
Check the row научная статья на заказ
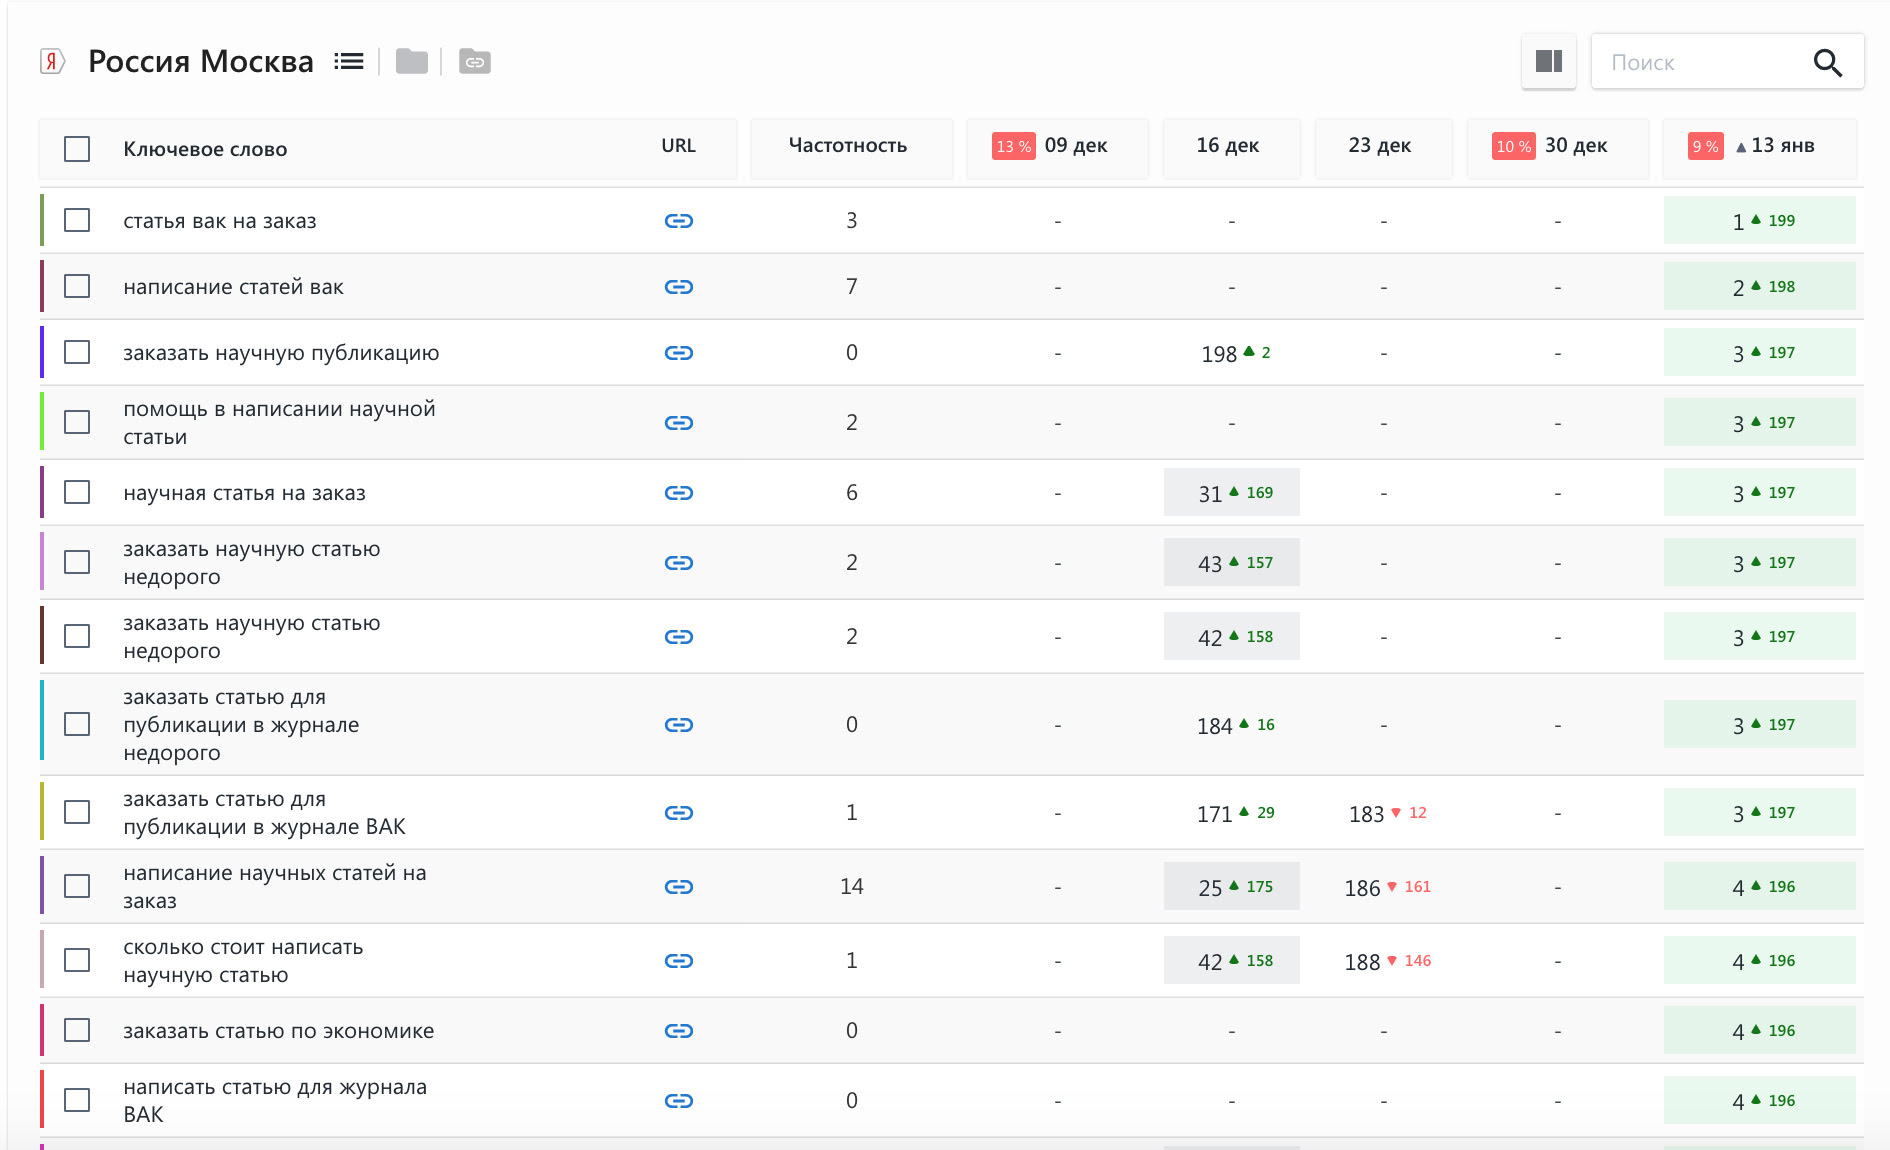point(77,492)
